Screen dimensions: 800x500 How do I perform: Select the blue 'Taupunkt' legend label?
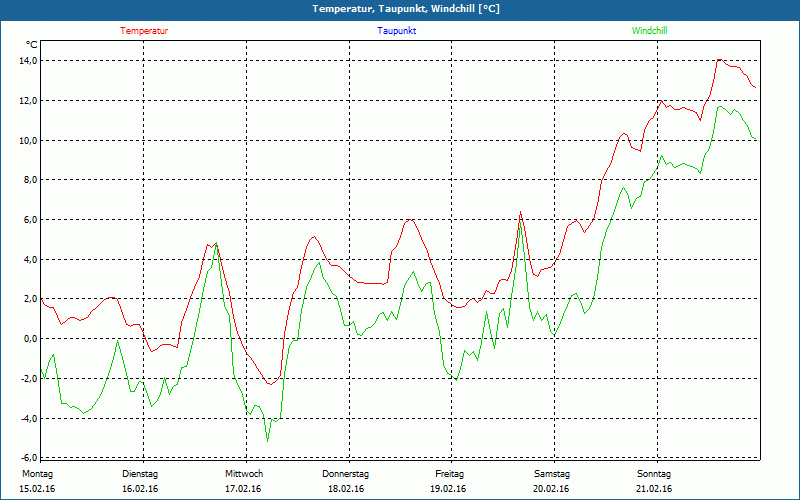[x=396, y=31]
